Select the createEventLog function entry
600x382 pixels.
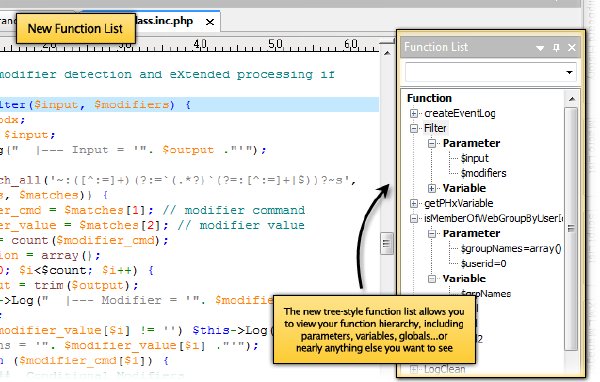[x=460, y=113]
